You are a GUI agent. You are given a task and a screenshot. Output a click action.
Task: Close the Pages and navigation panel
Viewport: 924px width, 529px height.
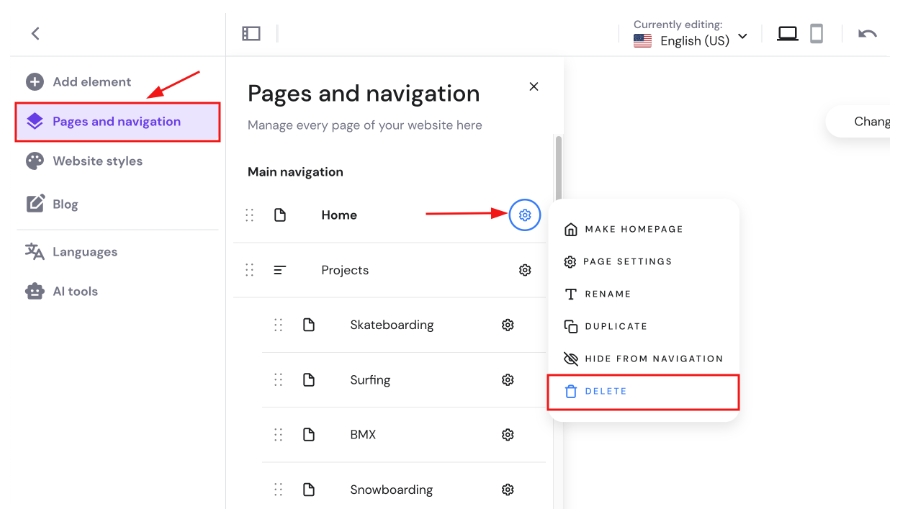[534, 87]
